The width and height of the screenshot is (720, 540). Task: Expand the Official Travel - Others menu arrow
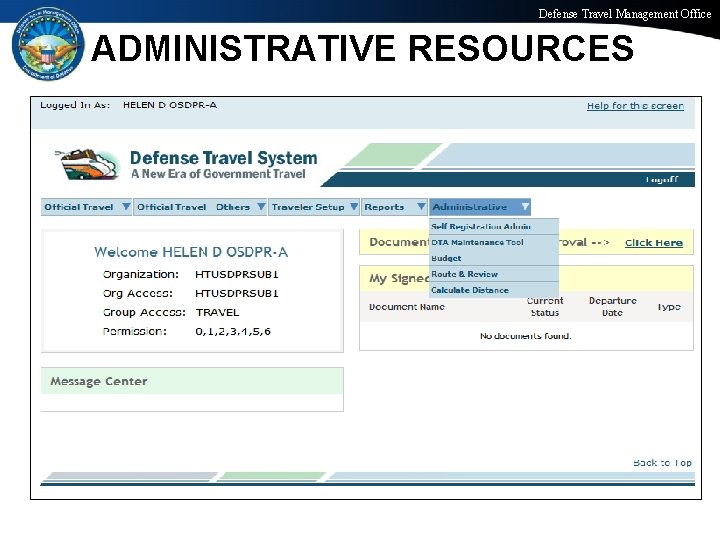coord(261,207)
